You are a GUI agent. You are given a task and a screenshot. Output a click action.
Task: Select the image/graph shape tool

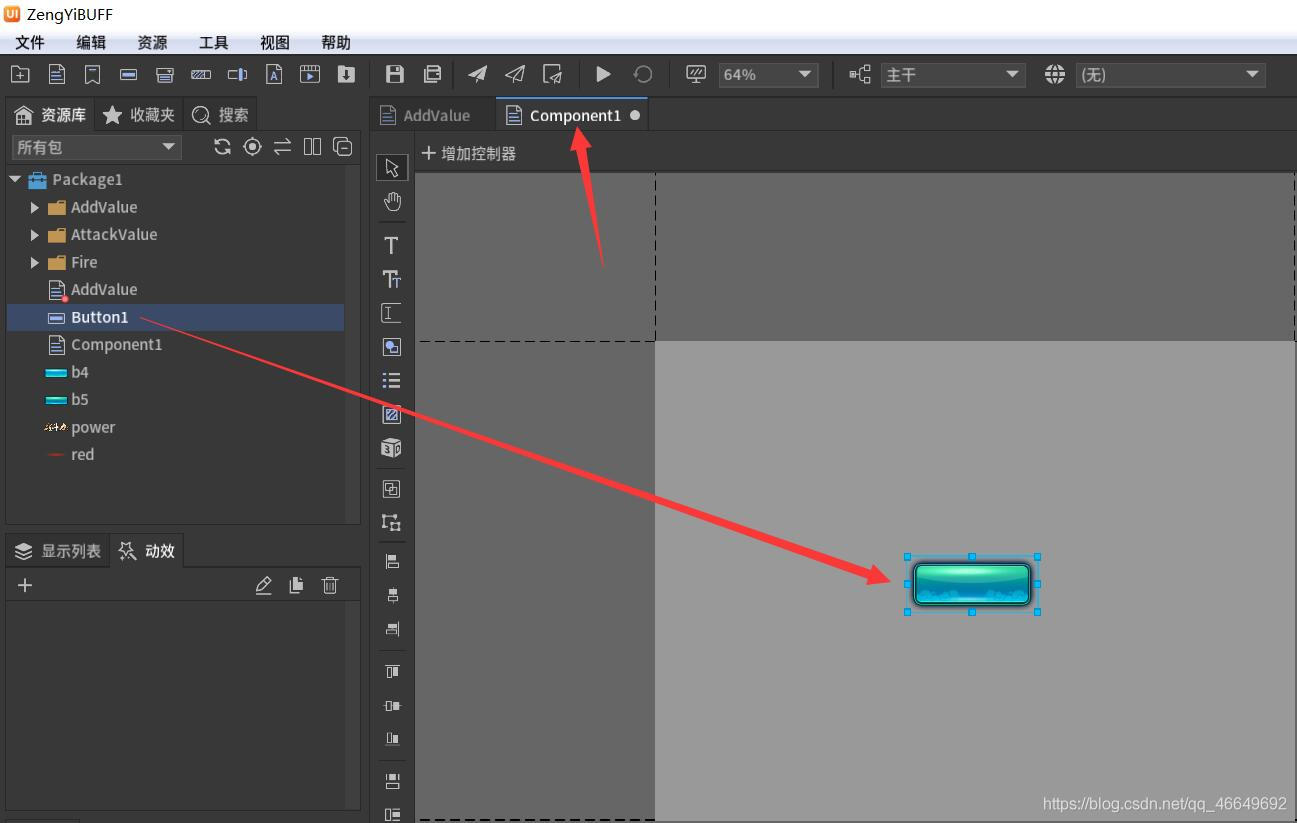point(392,347)
